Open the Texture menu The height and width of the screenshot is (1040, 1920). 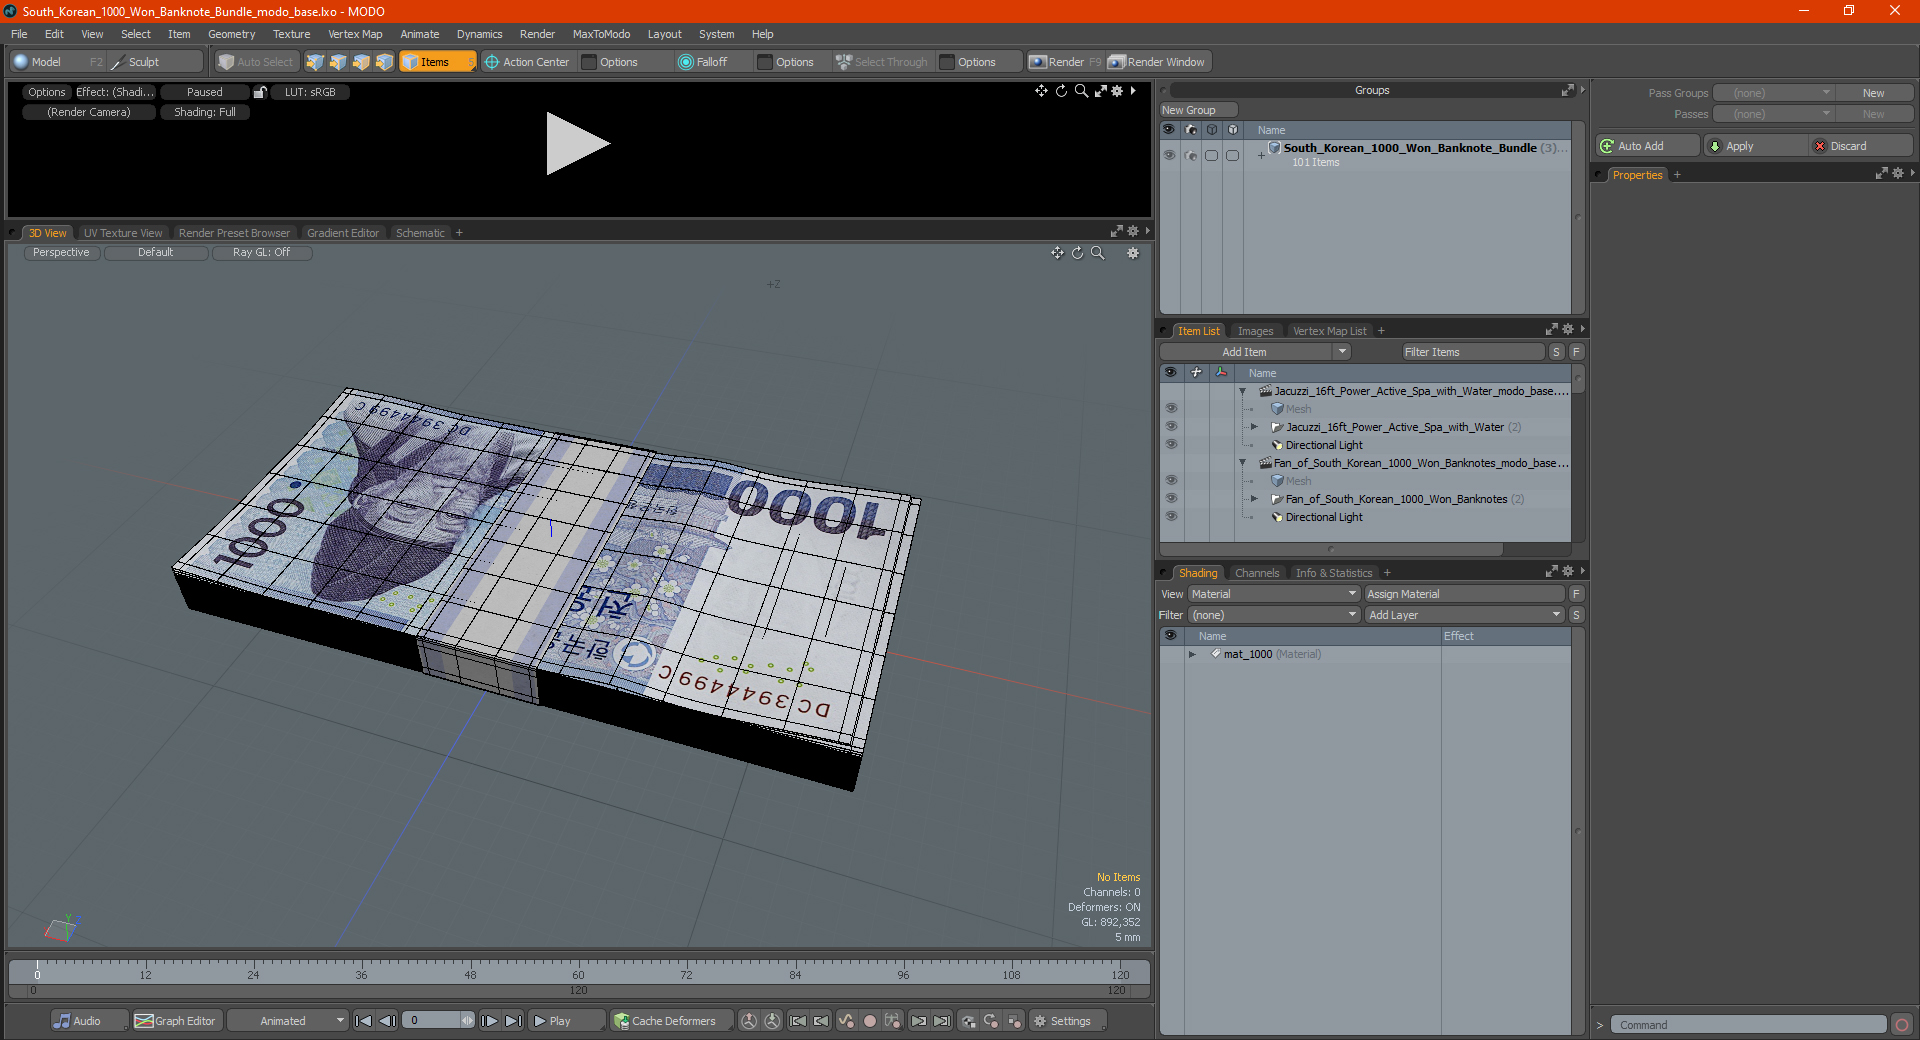(x=291, y=34)
